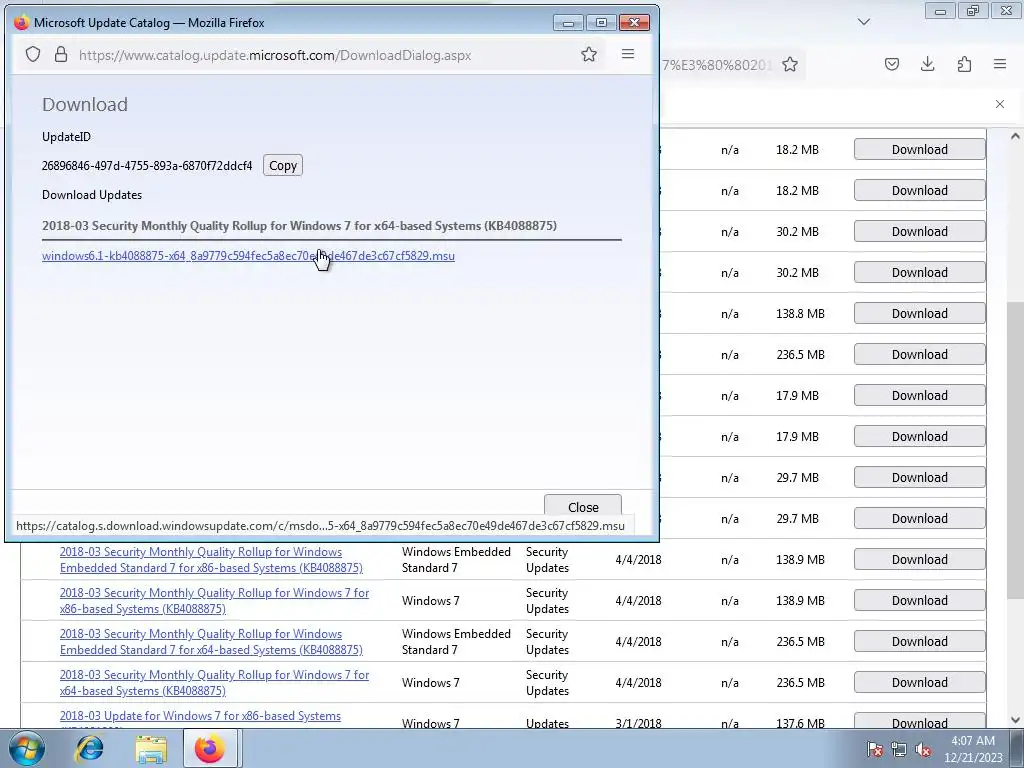Open the x86 Windows Embedded Standard 7 Quality Rollup KB4088875 link
This screenshot has width=1024, height=768.
pos(211,560)
